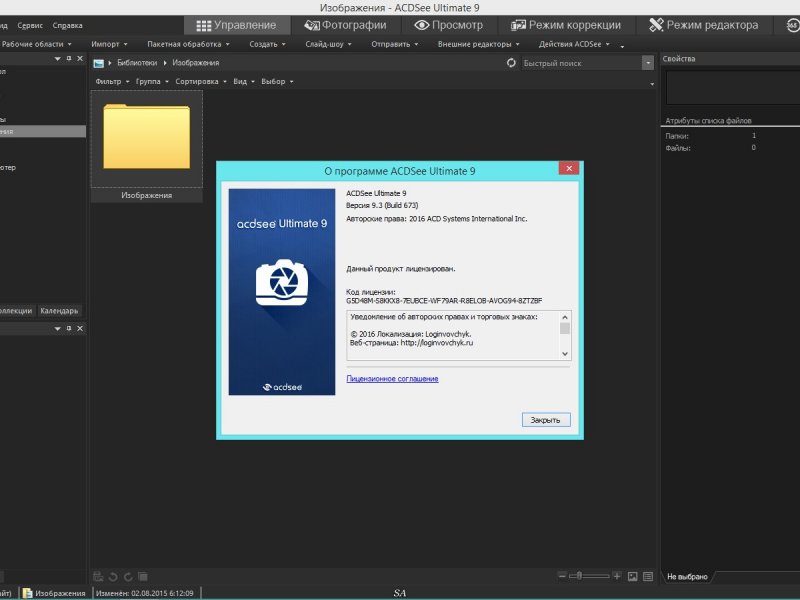Open the Выбор dropdown
The height and width of the screenshot is (600, 800).
[x=277, y=82]
